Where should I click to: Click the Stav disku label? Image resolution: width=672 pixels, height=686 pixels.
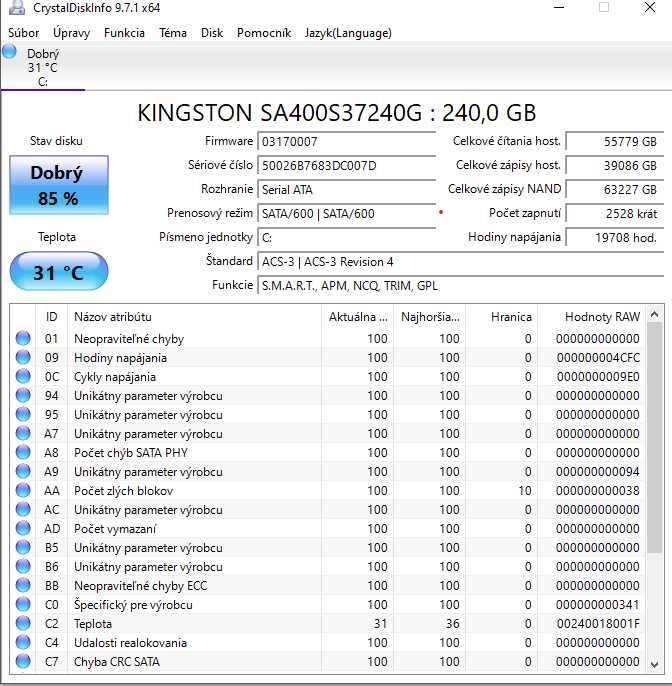point(56,141)
